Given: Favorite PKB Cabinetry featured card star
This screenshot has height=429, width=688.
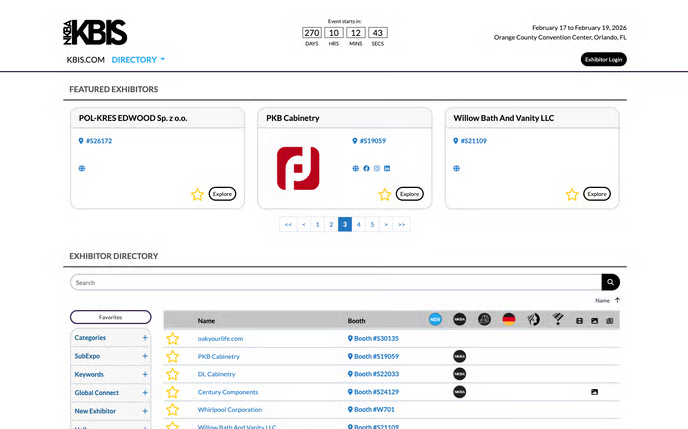Looking at the screenshot, I should point(385,194).
